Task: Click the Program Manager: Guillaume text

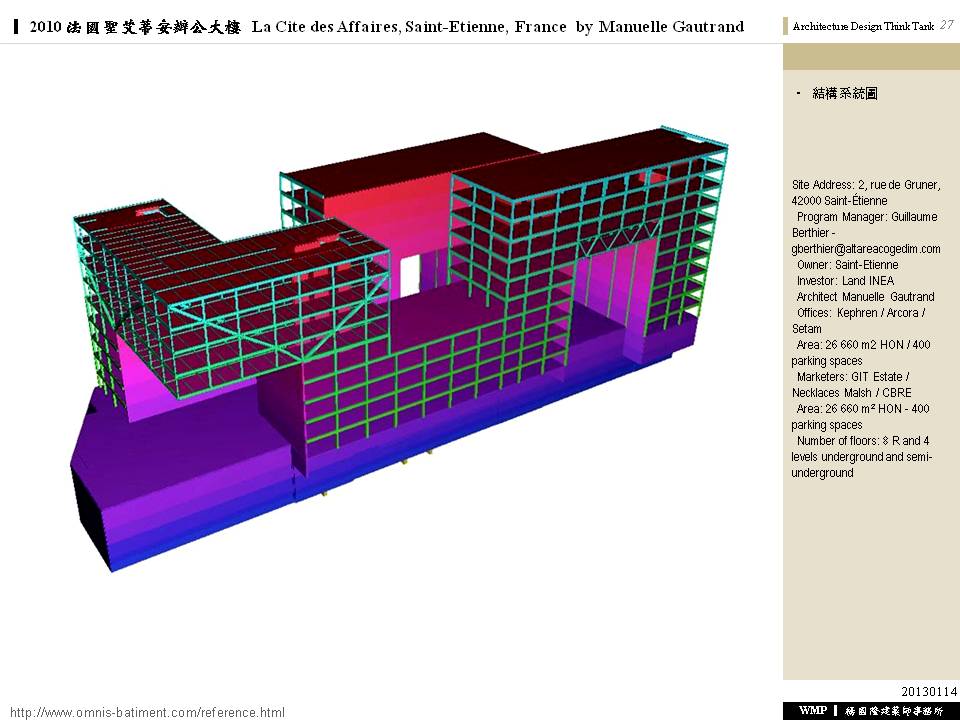Action: coord(868,217)
